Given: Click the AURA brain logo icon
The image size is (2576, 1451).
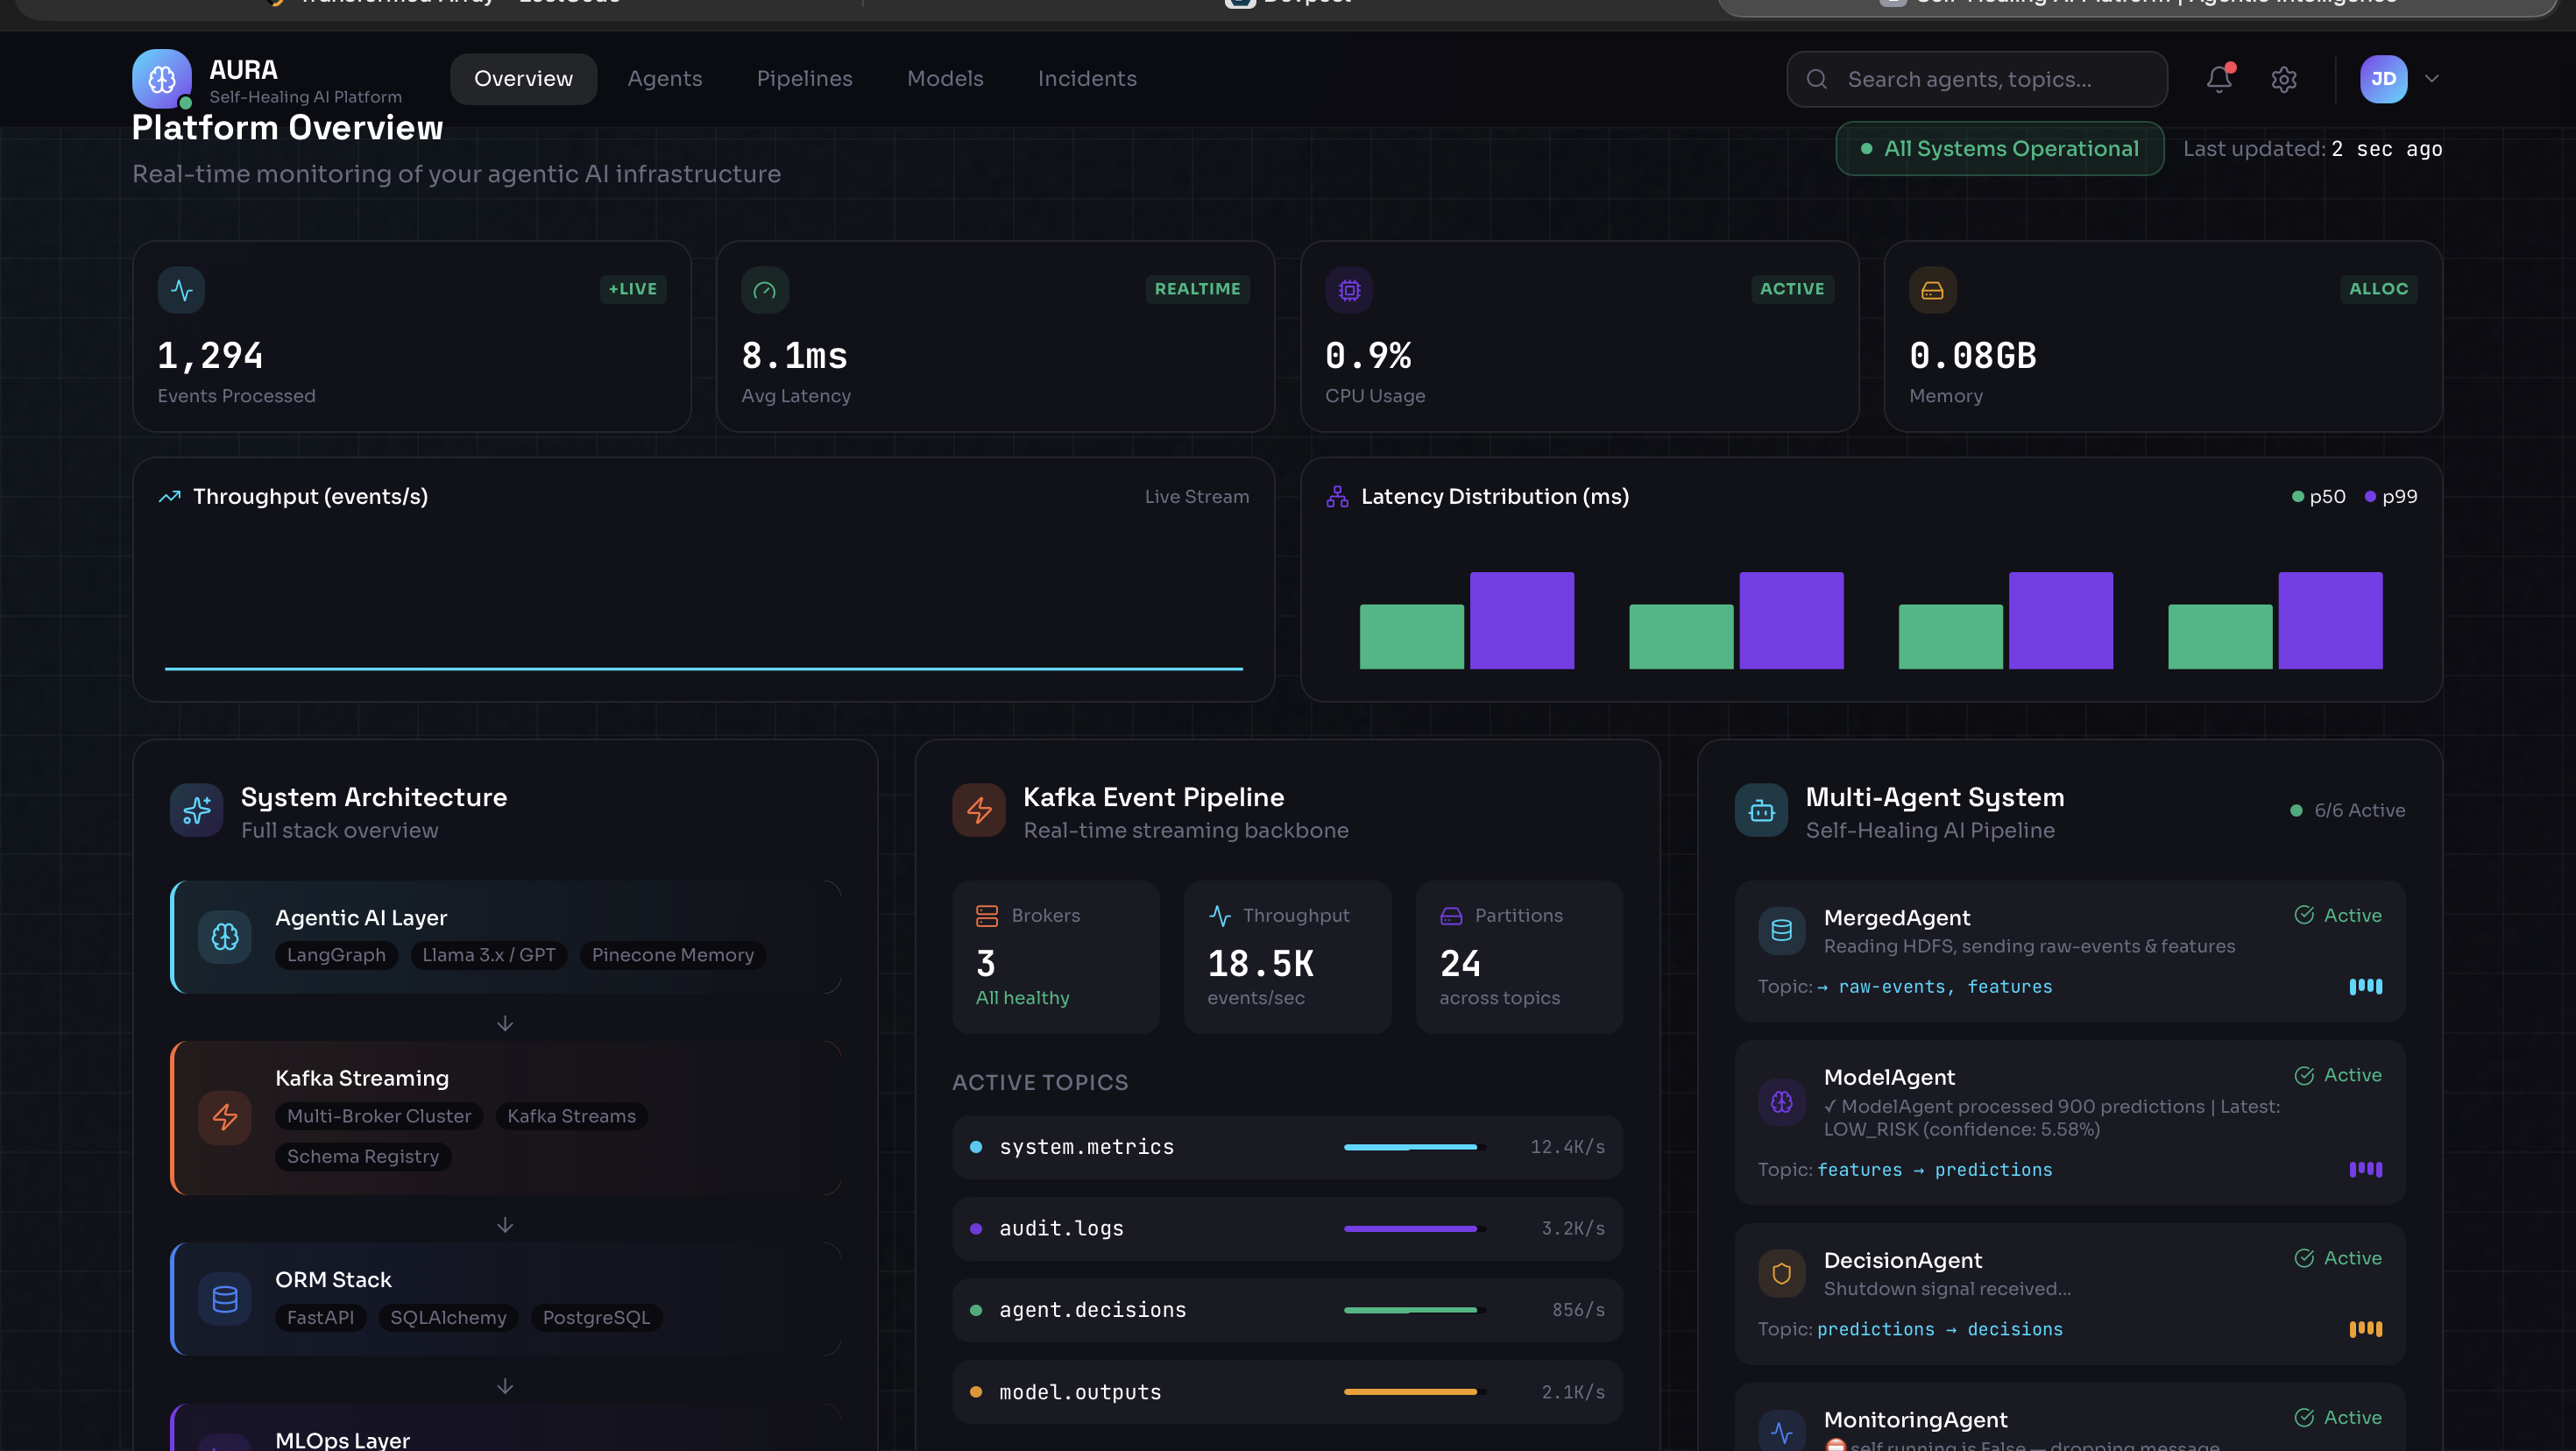Looking at the screenshot, I should 161,79.
